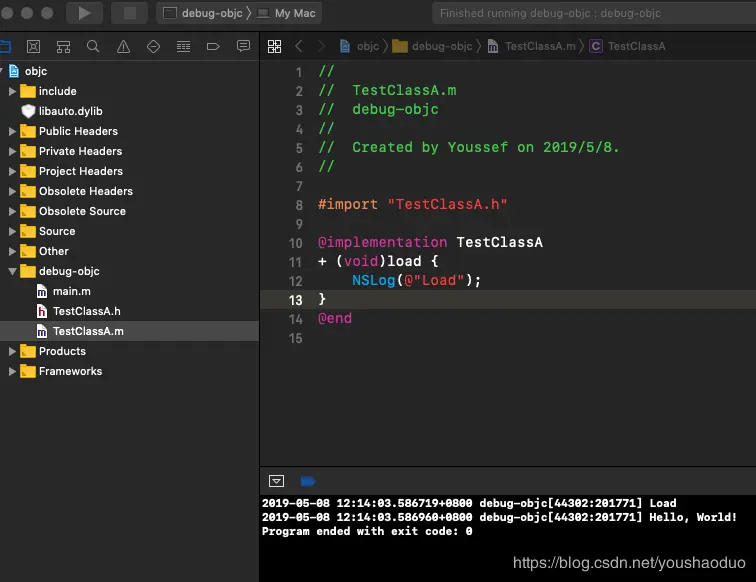Expand the Frameworks group
Image resolution: width=756 pixels, height=582 pixels.
point(13,371)
